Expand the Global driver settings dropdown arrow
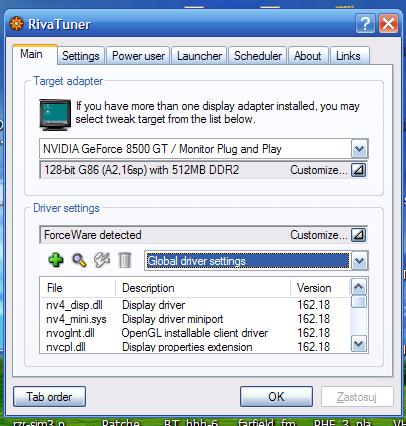Image resolution: width=406 pixels, height=426 pixels. pyautogui.click(x=359, y=261)
